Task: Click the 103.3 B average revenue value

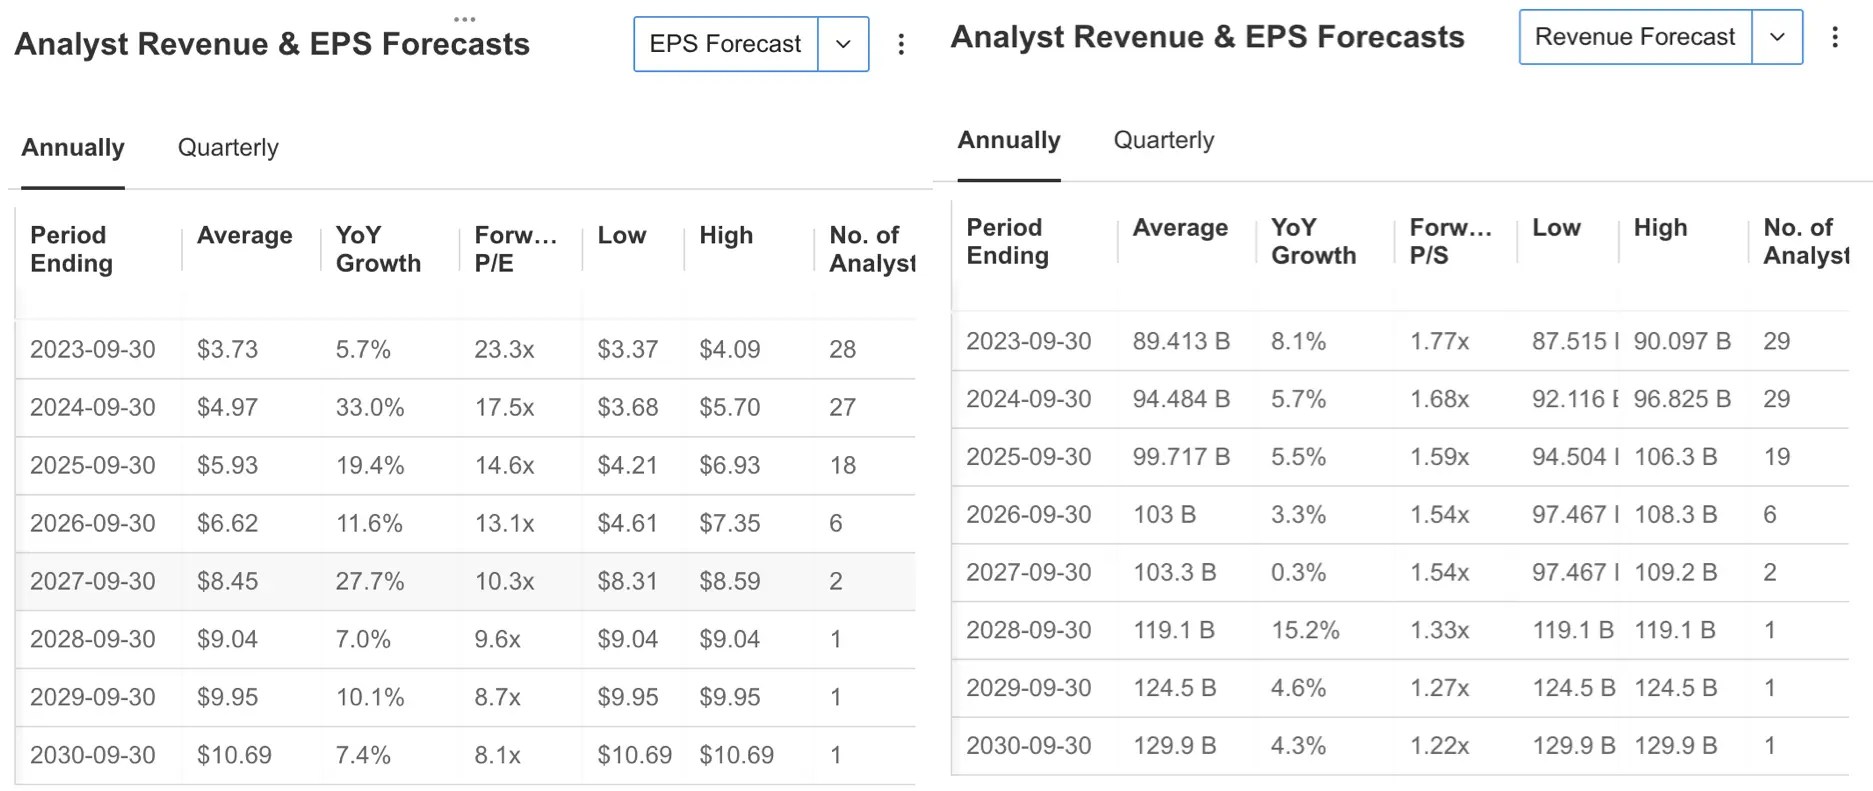Action: coord(1174,573)
